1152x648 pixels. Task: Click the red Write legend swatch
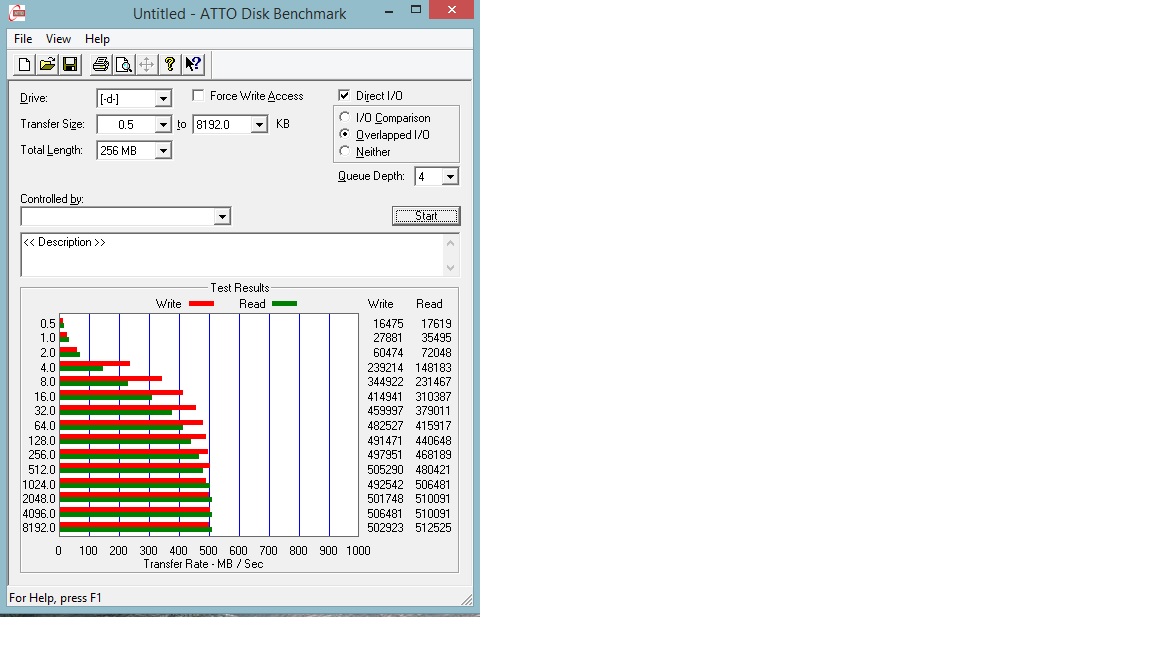pyautogui.click(x=201, y=303)
